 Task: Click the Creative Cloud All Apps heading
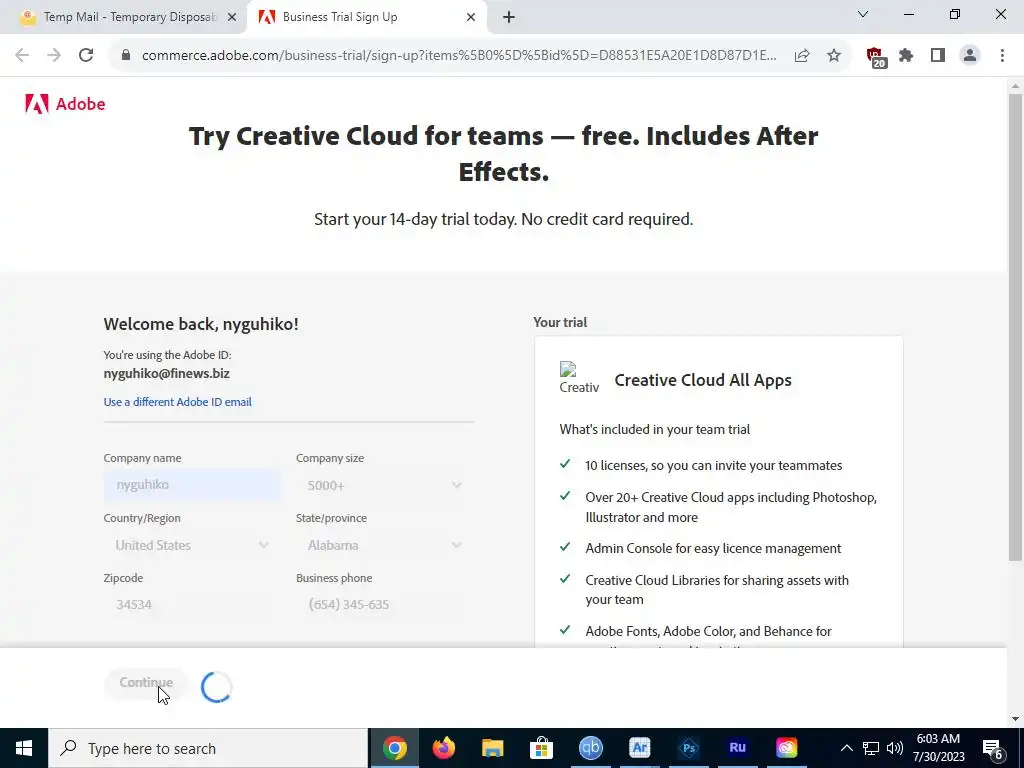point(703,380)
